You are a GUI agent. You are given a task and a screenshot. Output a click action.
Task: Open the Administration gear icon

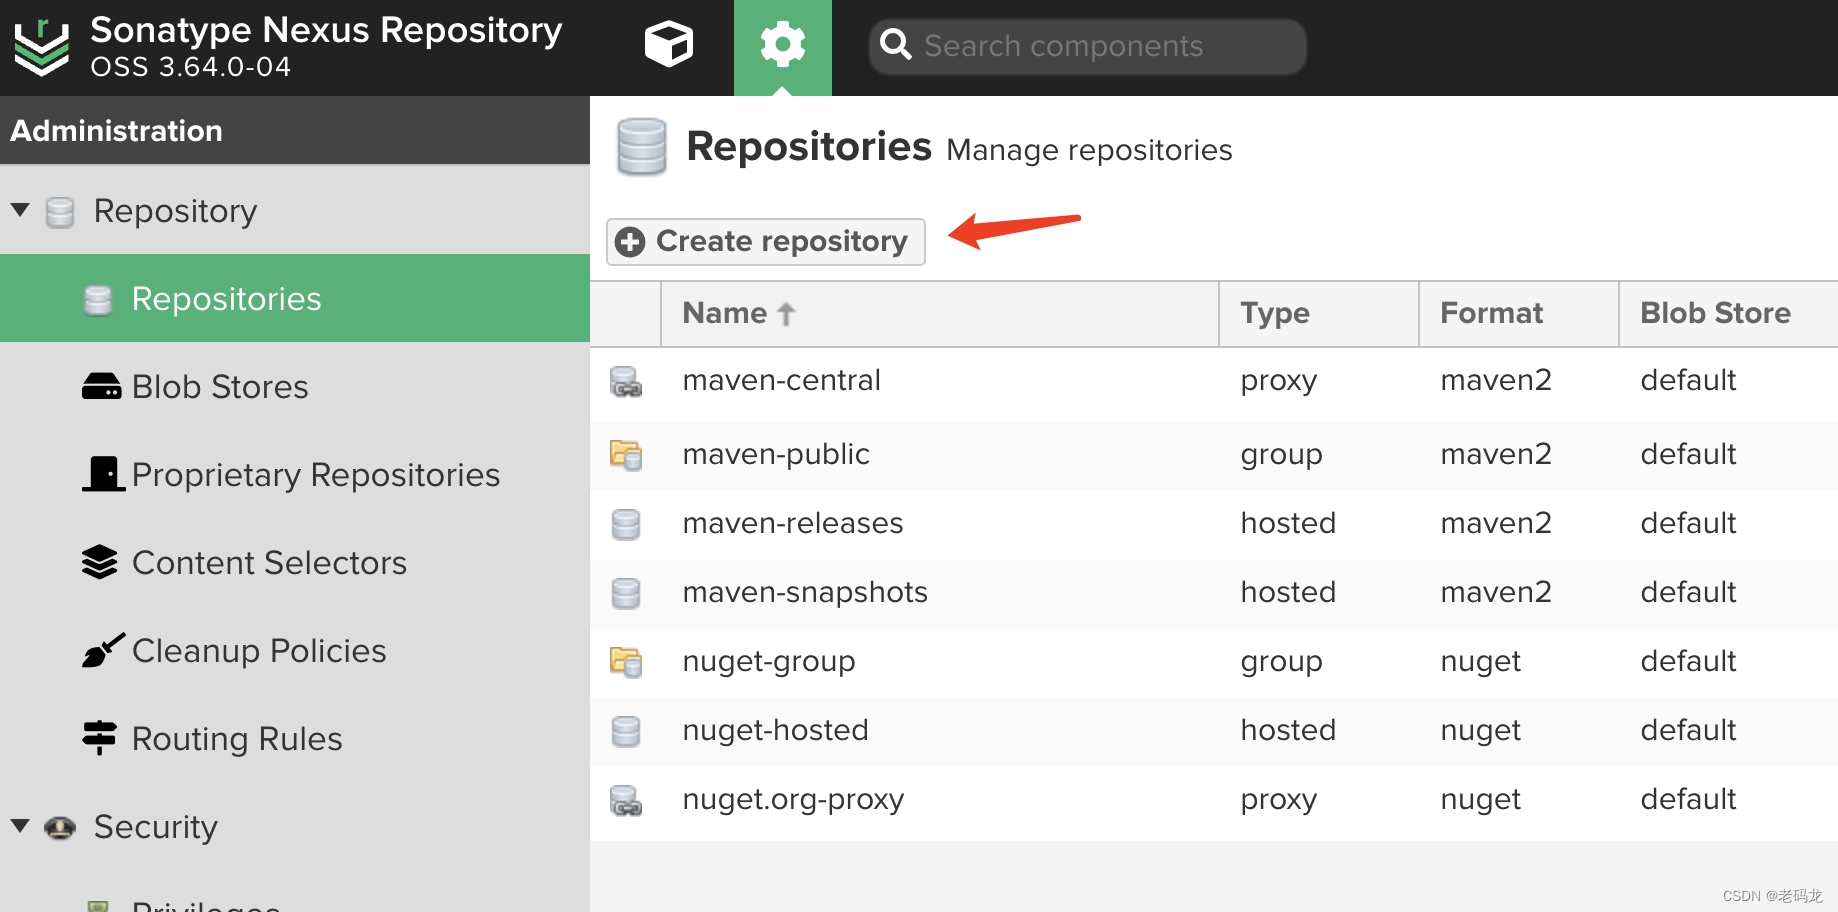point(783,45)
